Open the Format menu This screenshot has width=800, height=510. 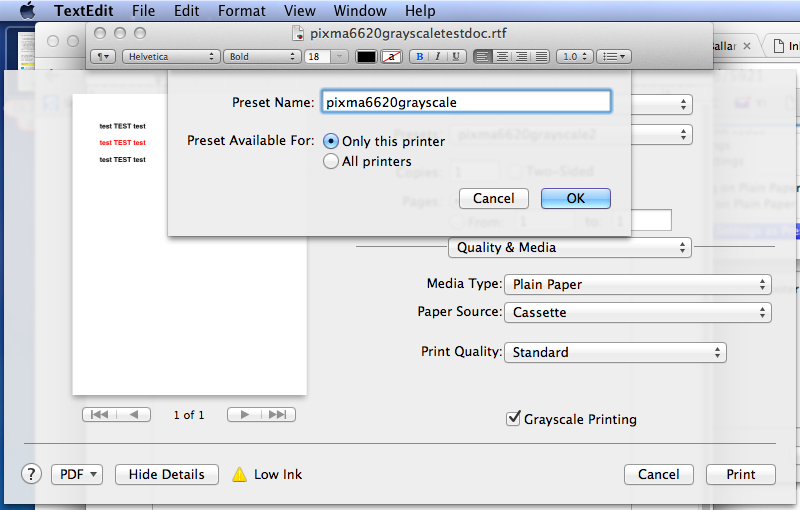(x=242, y=11)
